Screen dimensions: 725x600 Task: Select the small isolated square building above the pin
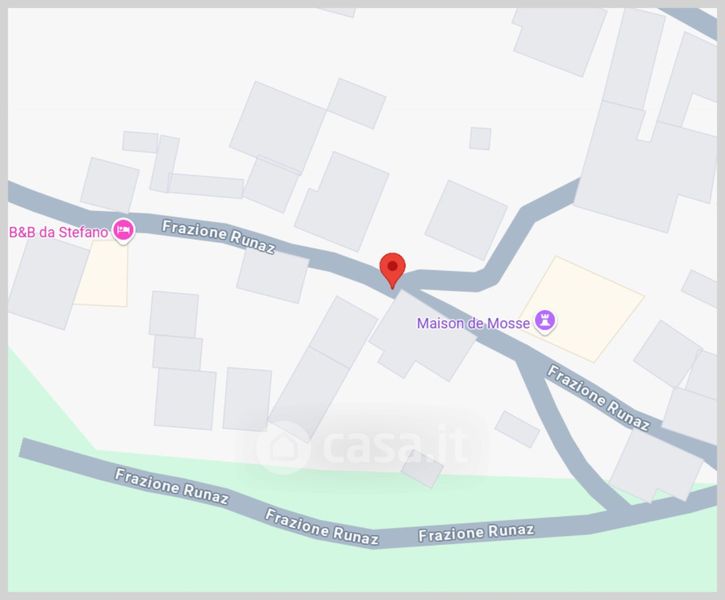[480, 138]
